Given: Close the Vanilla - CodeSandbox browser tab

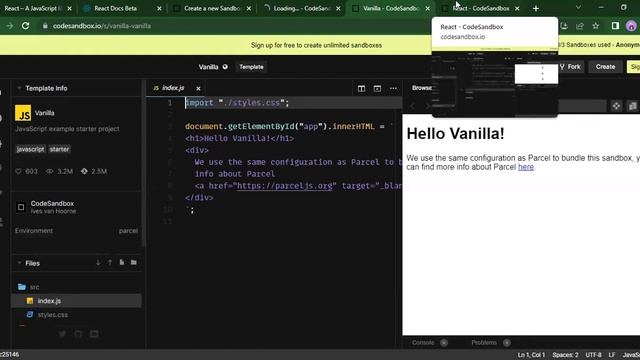Looking at the screenshot, I should [x=427, y=9].
